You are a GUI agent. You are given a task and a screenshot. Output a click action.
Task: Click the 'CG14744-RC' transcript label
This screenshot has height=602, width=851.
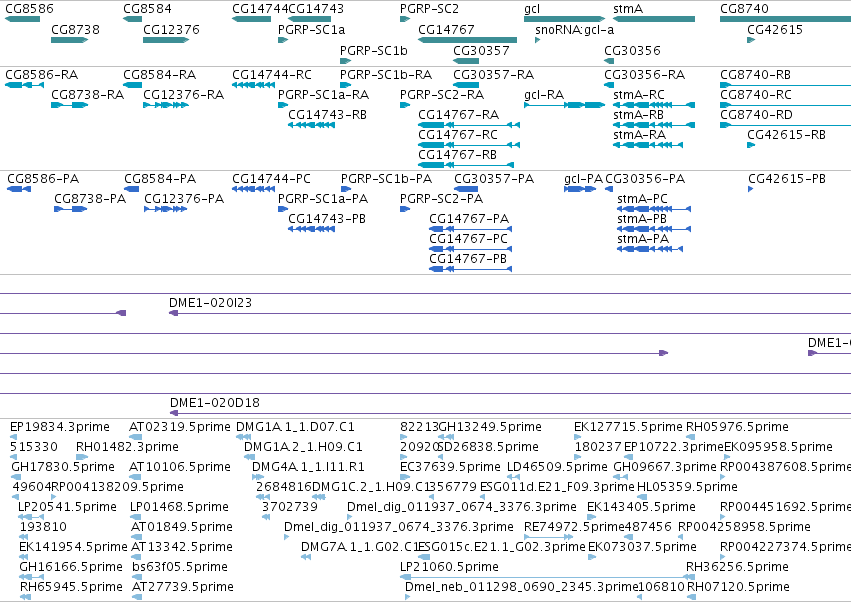pyautogui.click(x=272, y=74)
